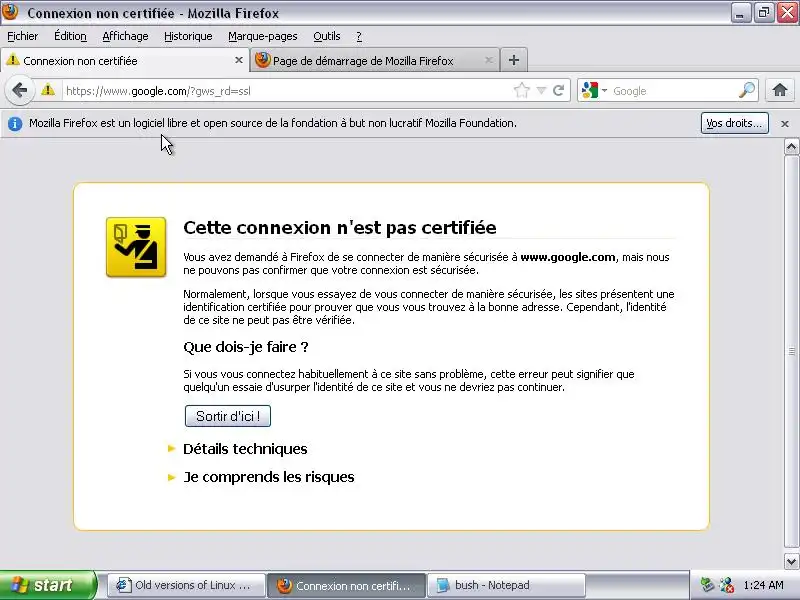
Task: Open the address bar history dropdown arrow
Action: (541, 91)
